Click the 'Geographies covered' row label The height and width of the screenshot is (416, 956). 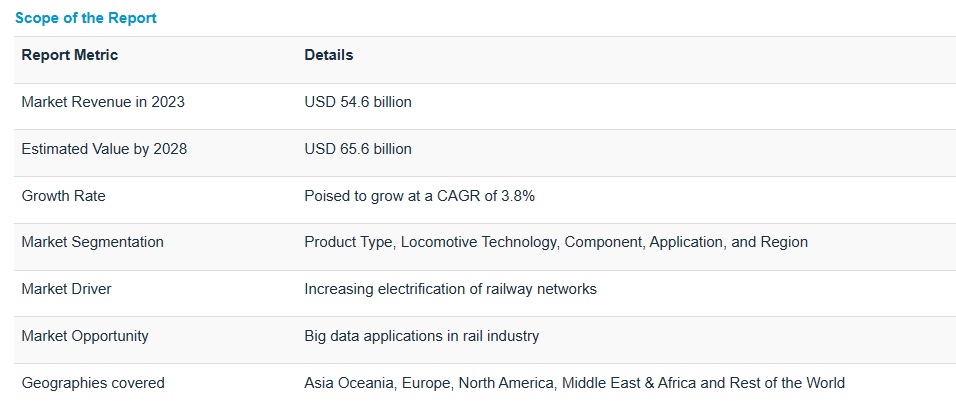(93, 383)
